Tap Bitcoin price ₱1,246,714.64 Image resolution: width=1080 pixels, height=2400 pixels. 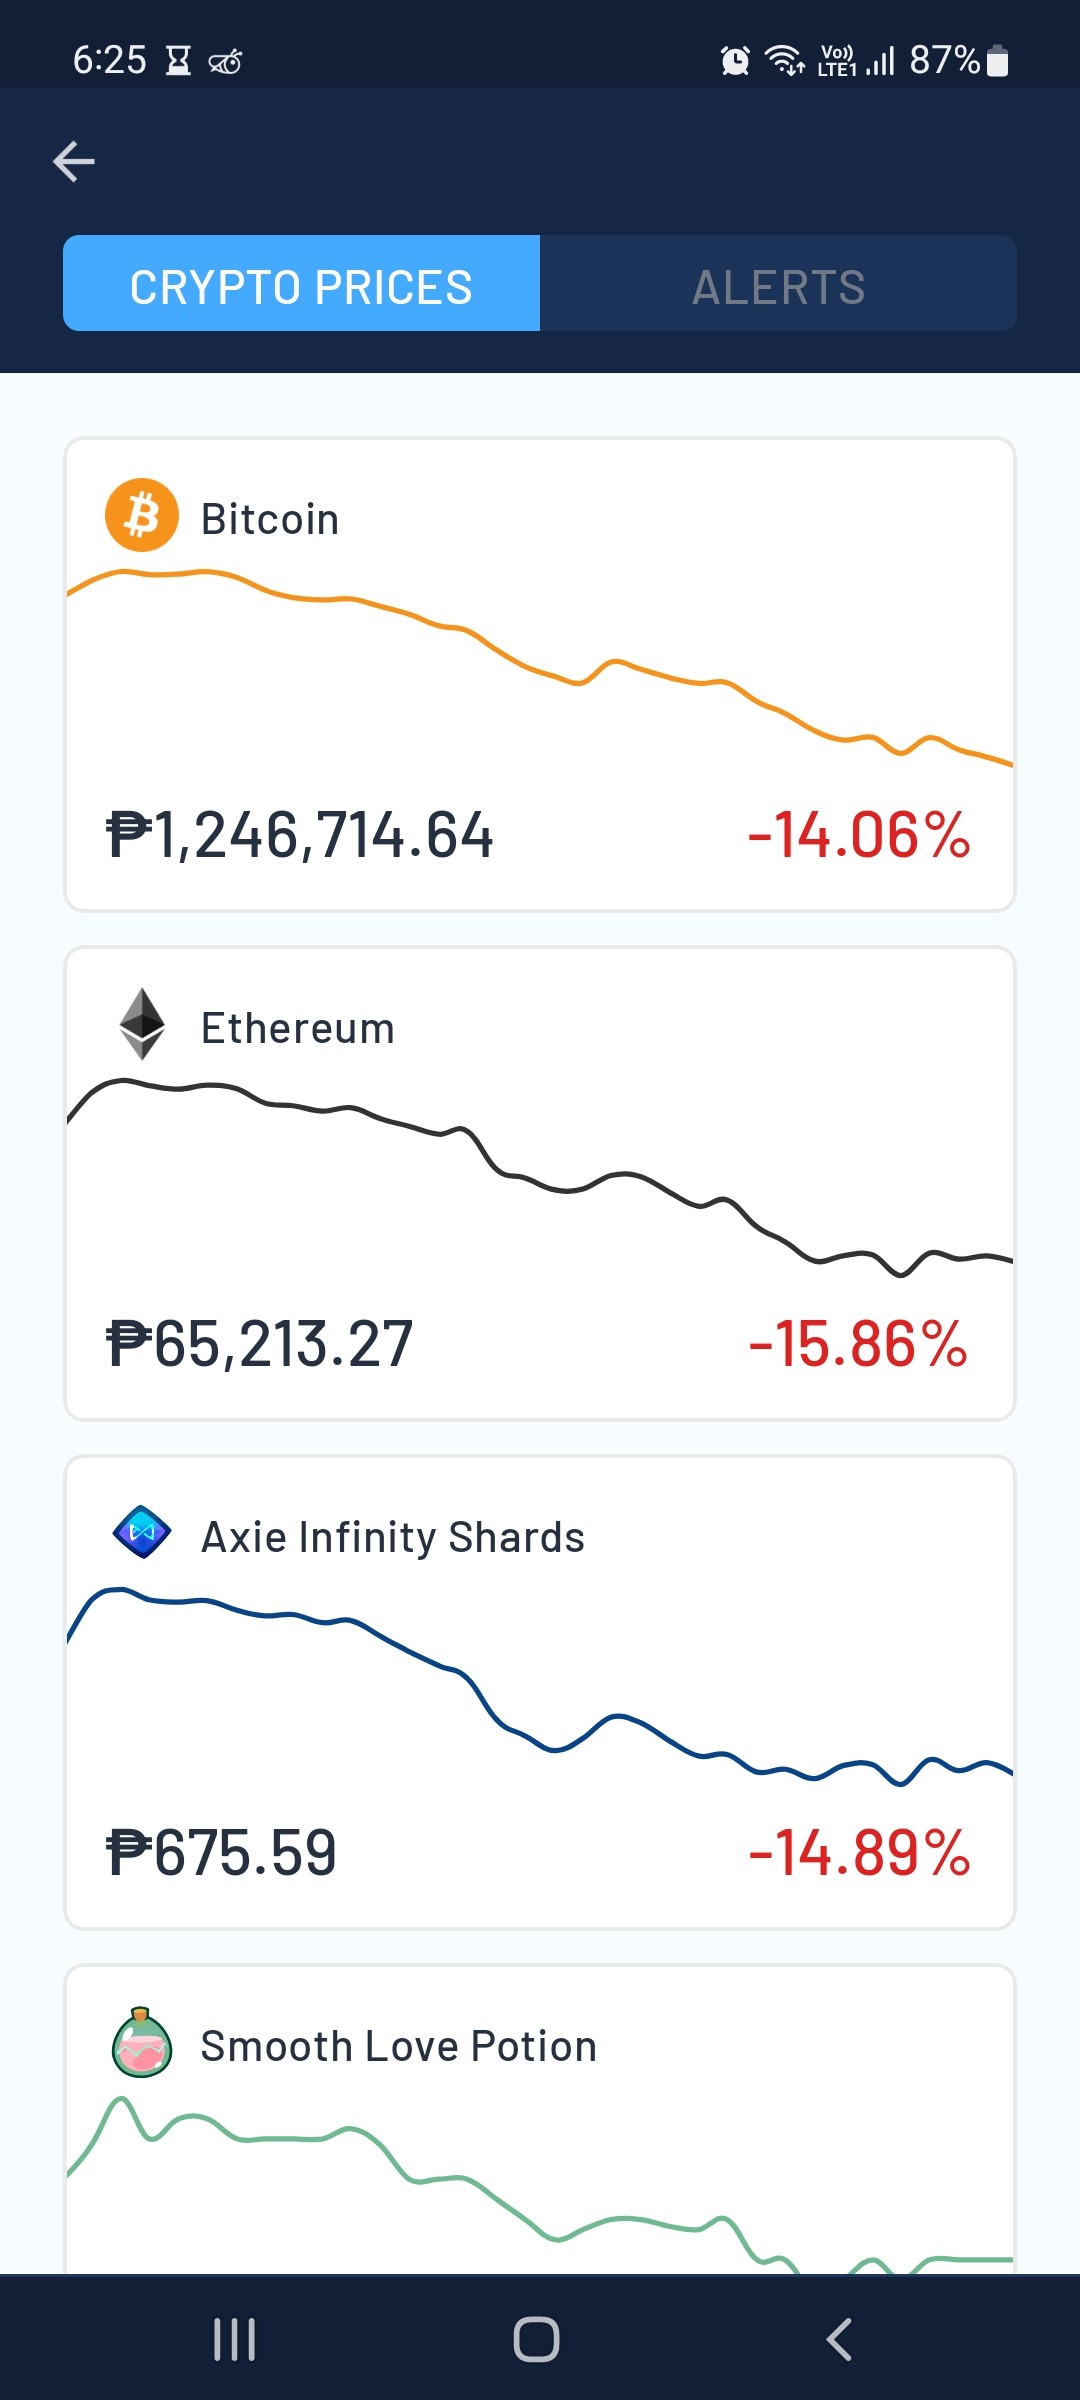pyautogui.click(x=300, y=835)
